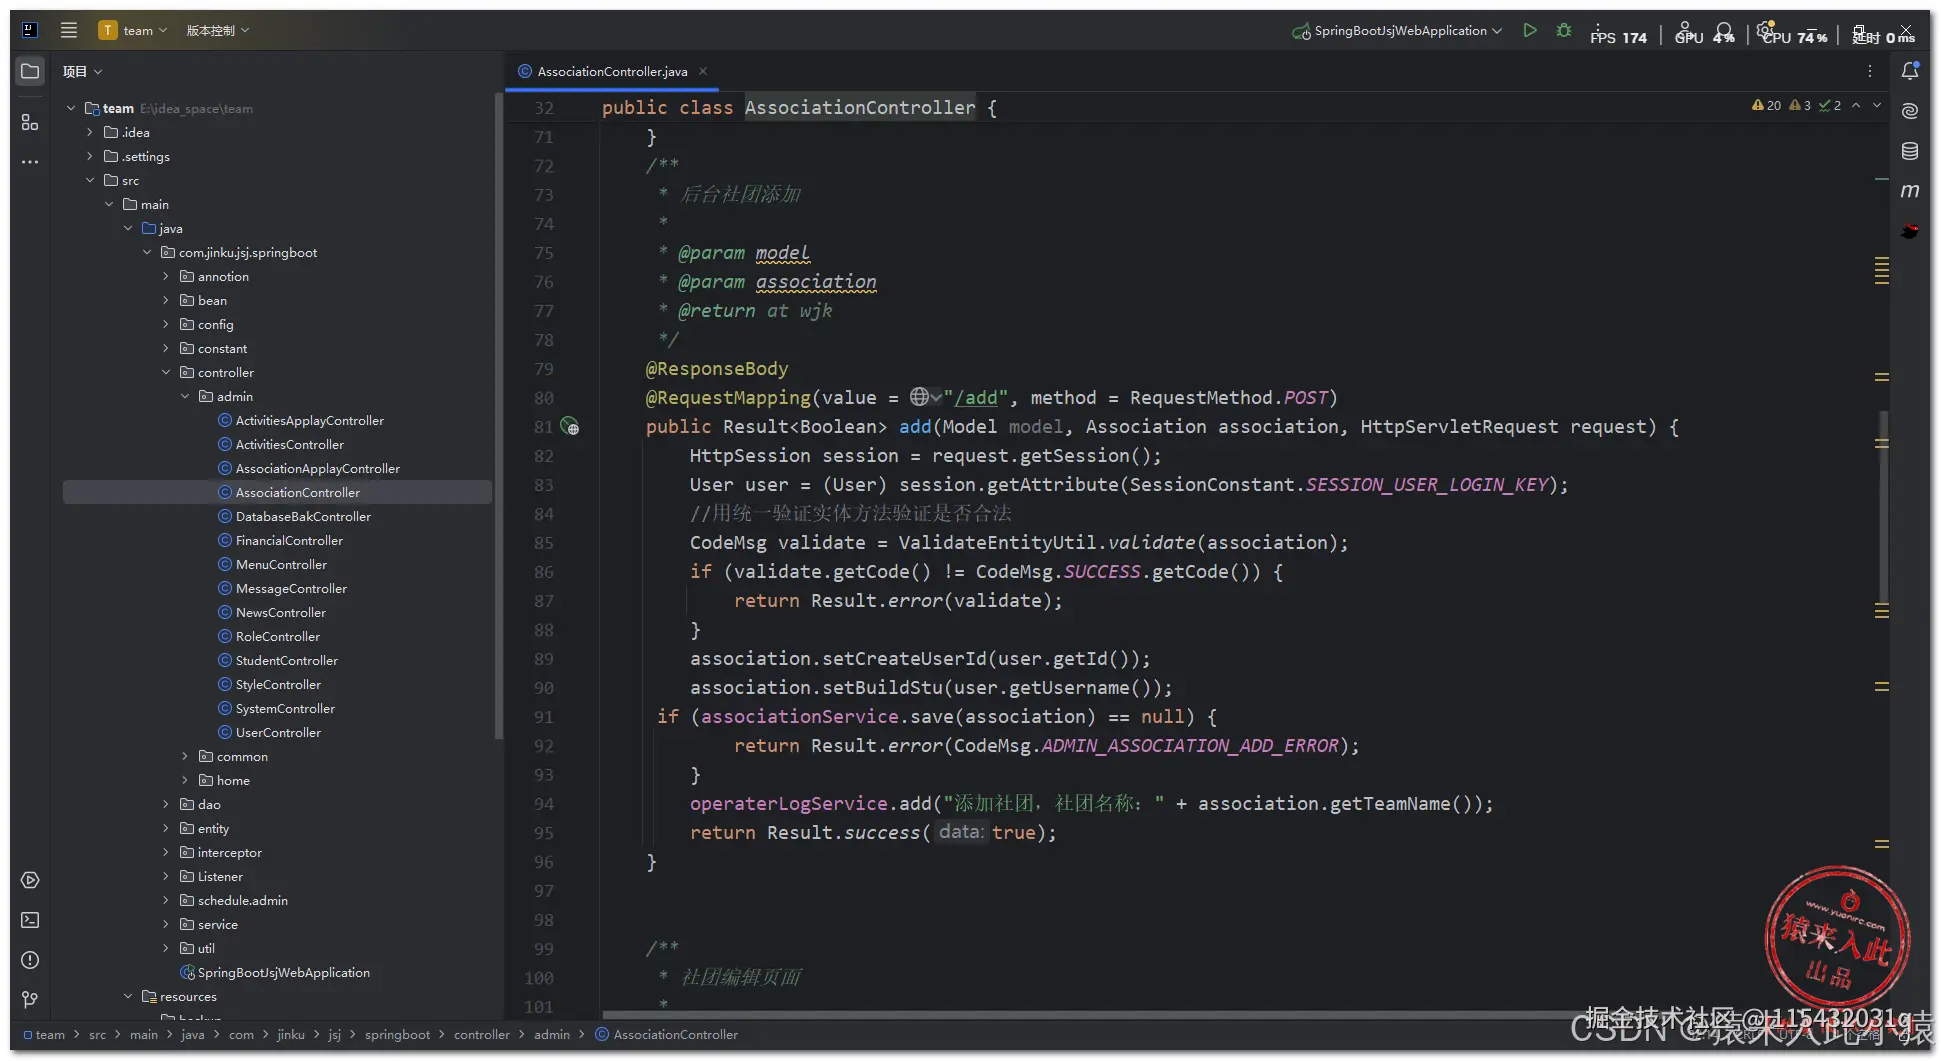
Task: Run the application with the green play icon
Action: pyautogui.click(x=1530, y=31)
